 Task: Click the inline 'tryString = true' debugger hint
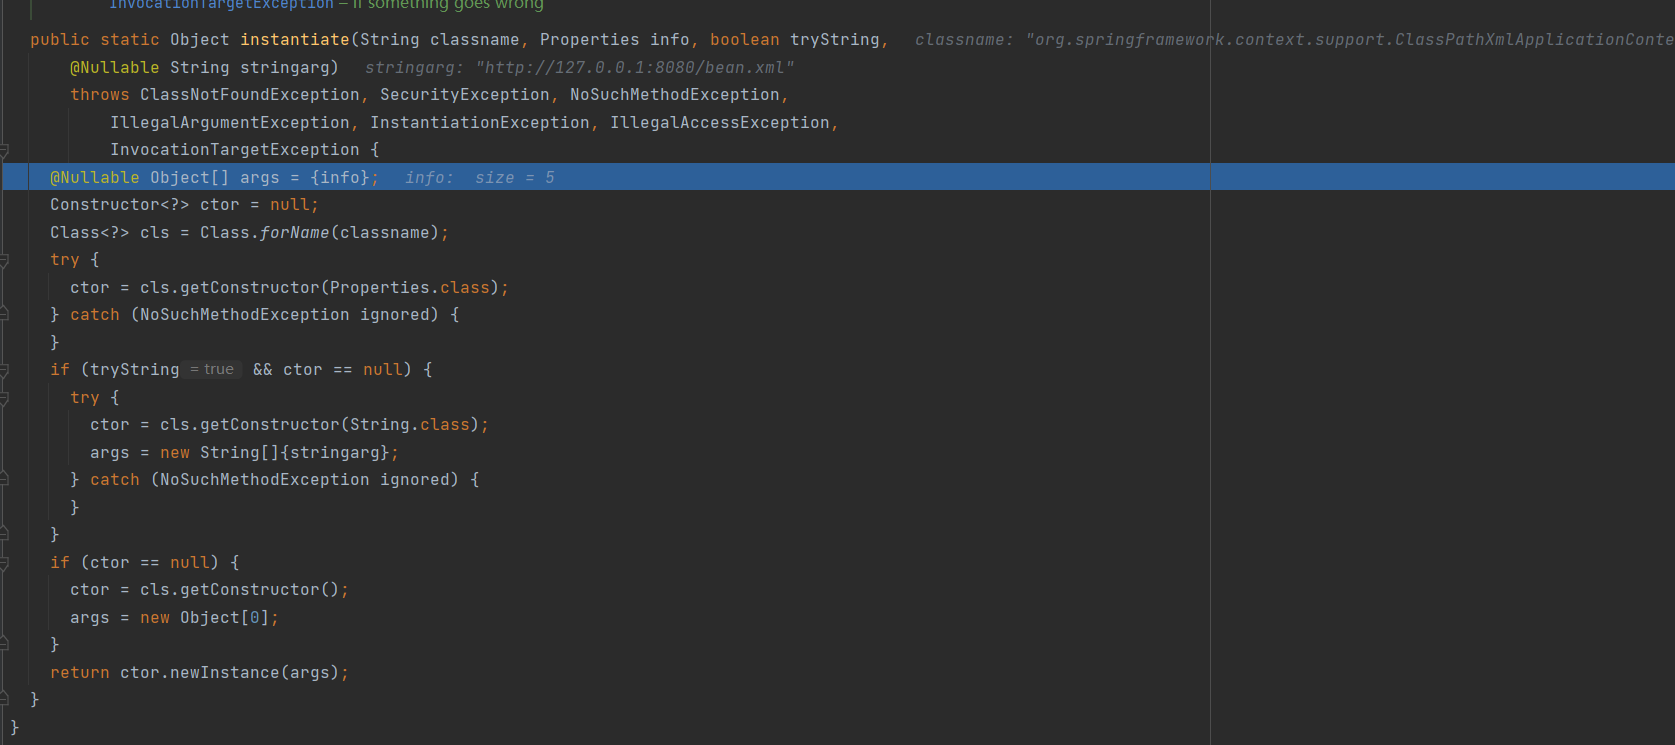[211, 370]
